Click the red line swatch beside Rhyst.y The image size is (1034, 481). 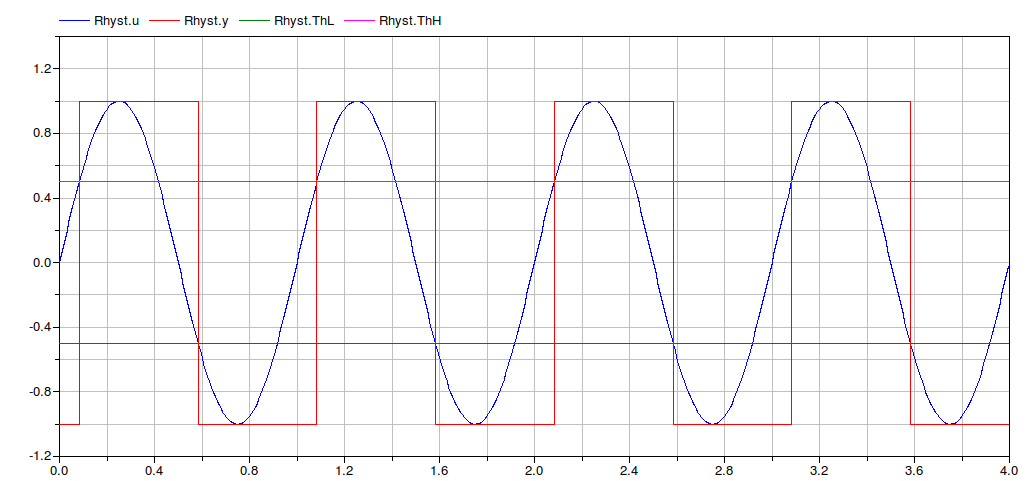[x=164, y=19]
